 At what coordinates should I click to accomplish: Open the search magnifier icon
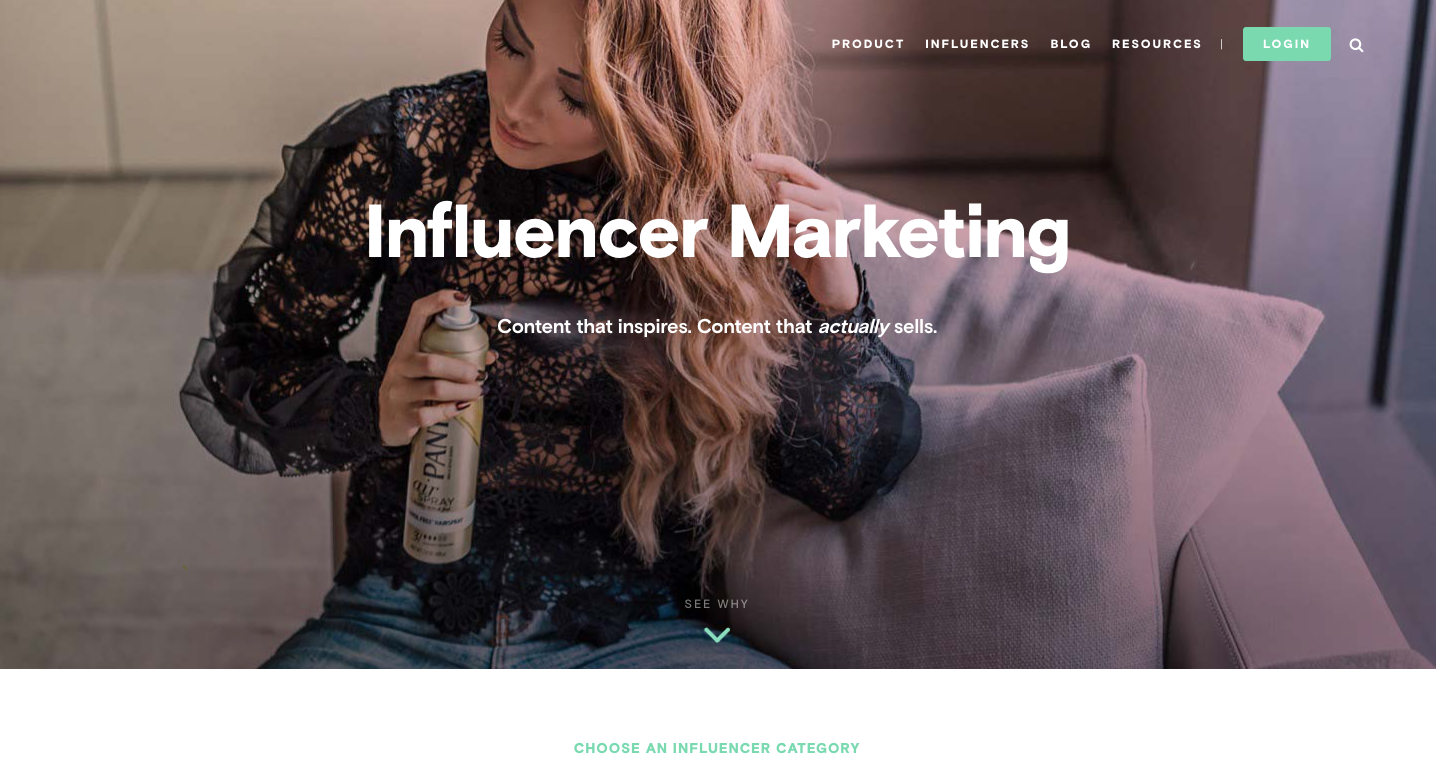click(x=1356, y=45)
